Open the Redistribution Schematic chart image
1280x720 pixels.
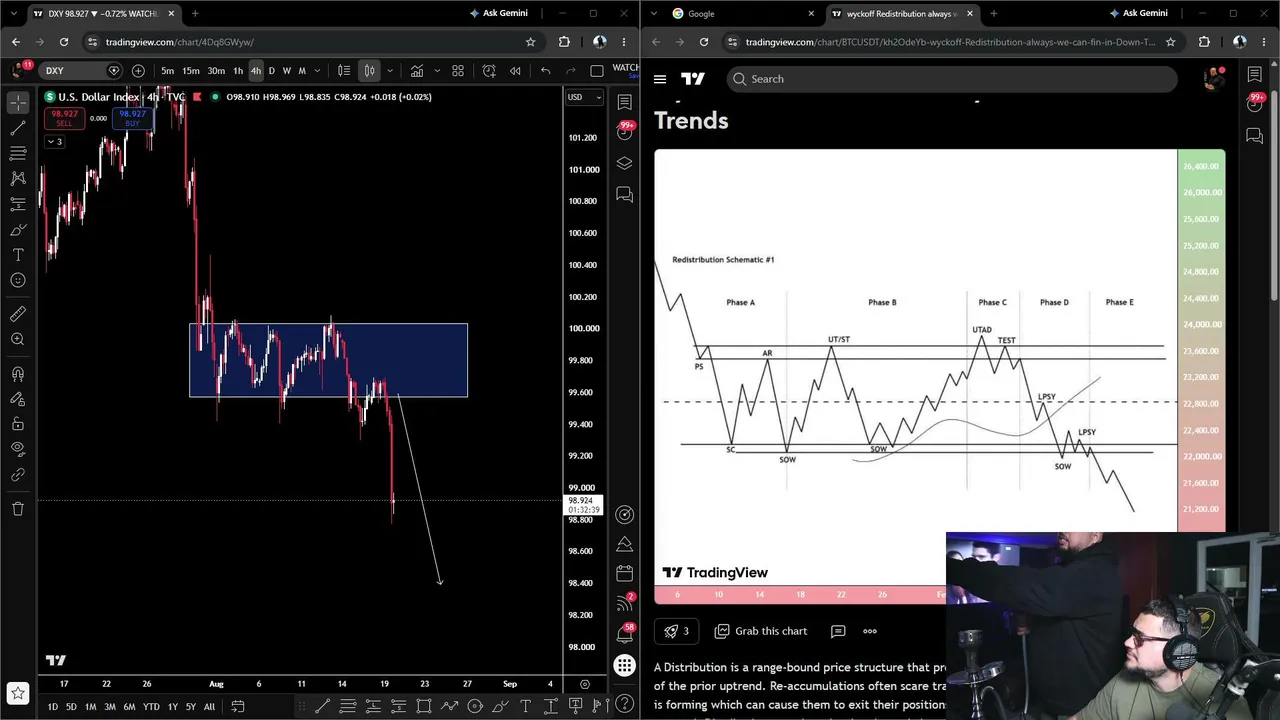point(940,377)
